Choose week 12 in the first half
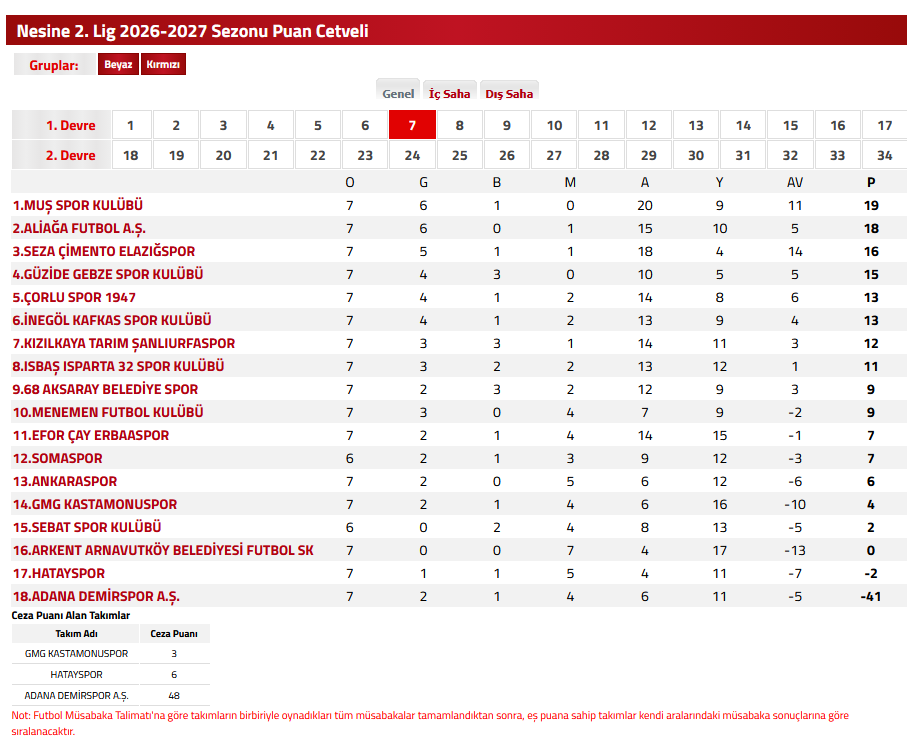This screenshot has width=907, height=742. (x=649, y=125)
